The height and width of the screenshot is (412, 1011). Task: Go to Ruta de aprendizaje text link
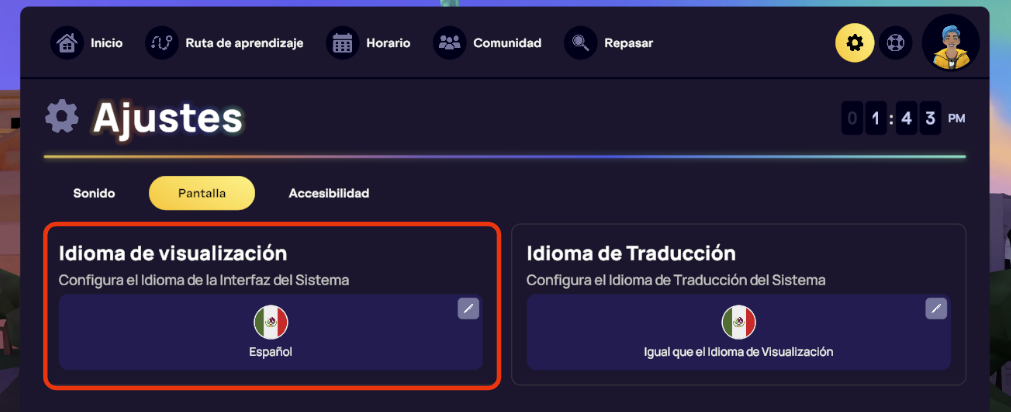244,43
